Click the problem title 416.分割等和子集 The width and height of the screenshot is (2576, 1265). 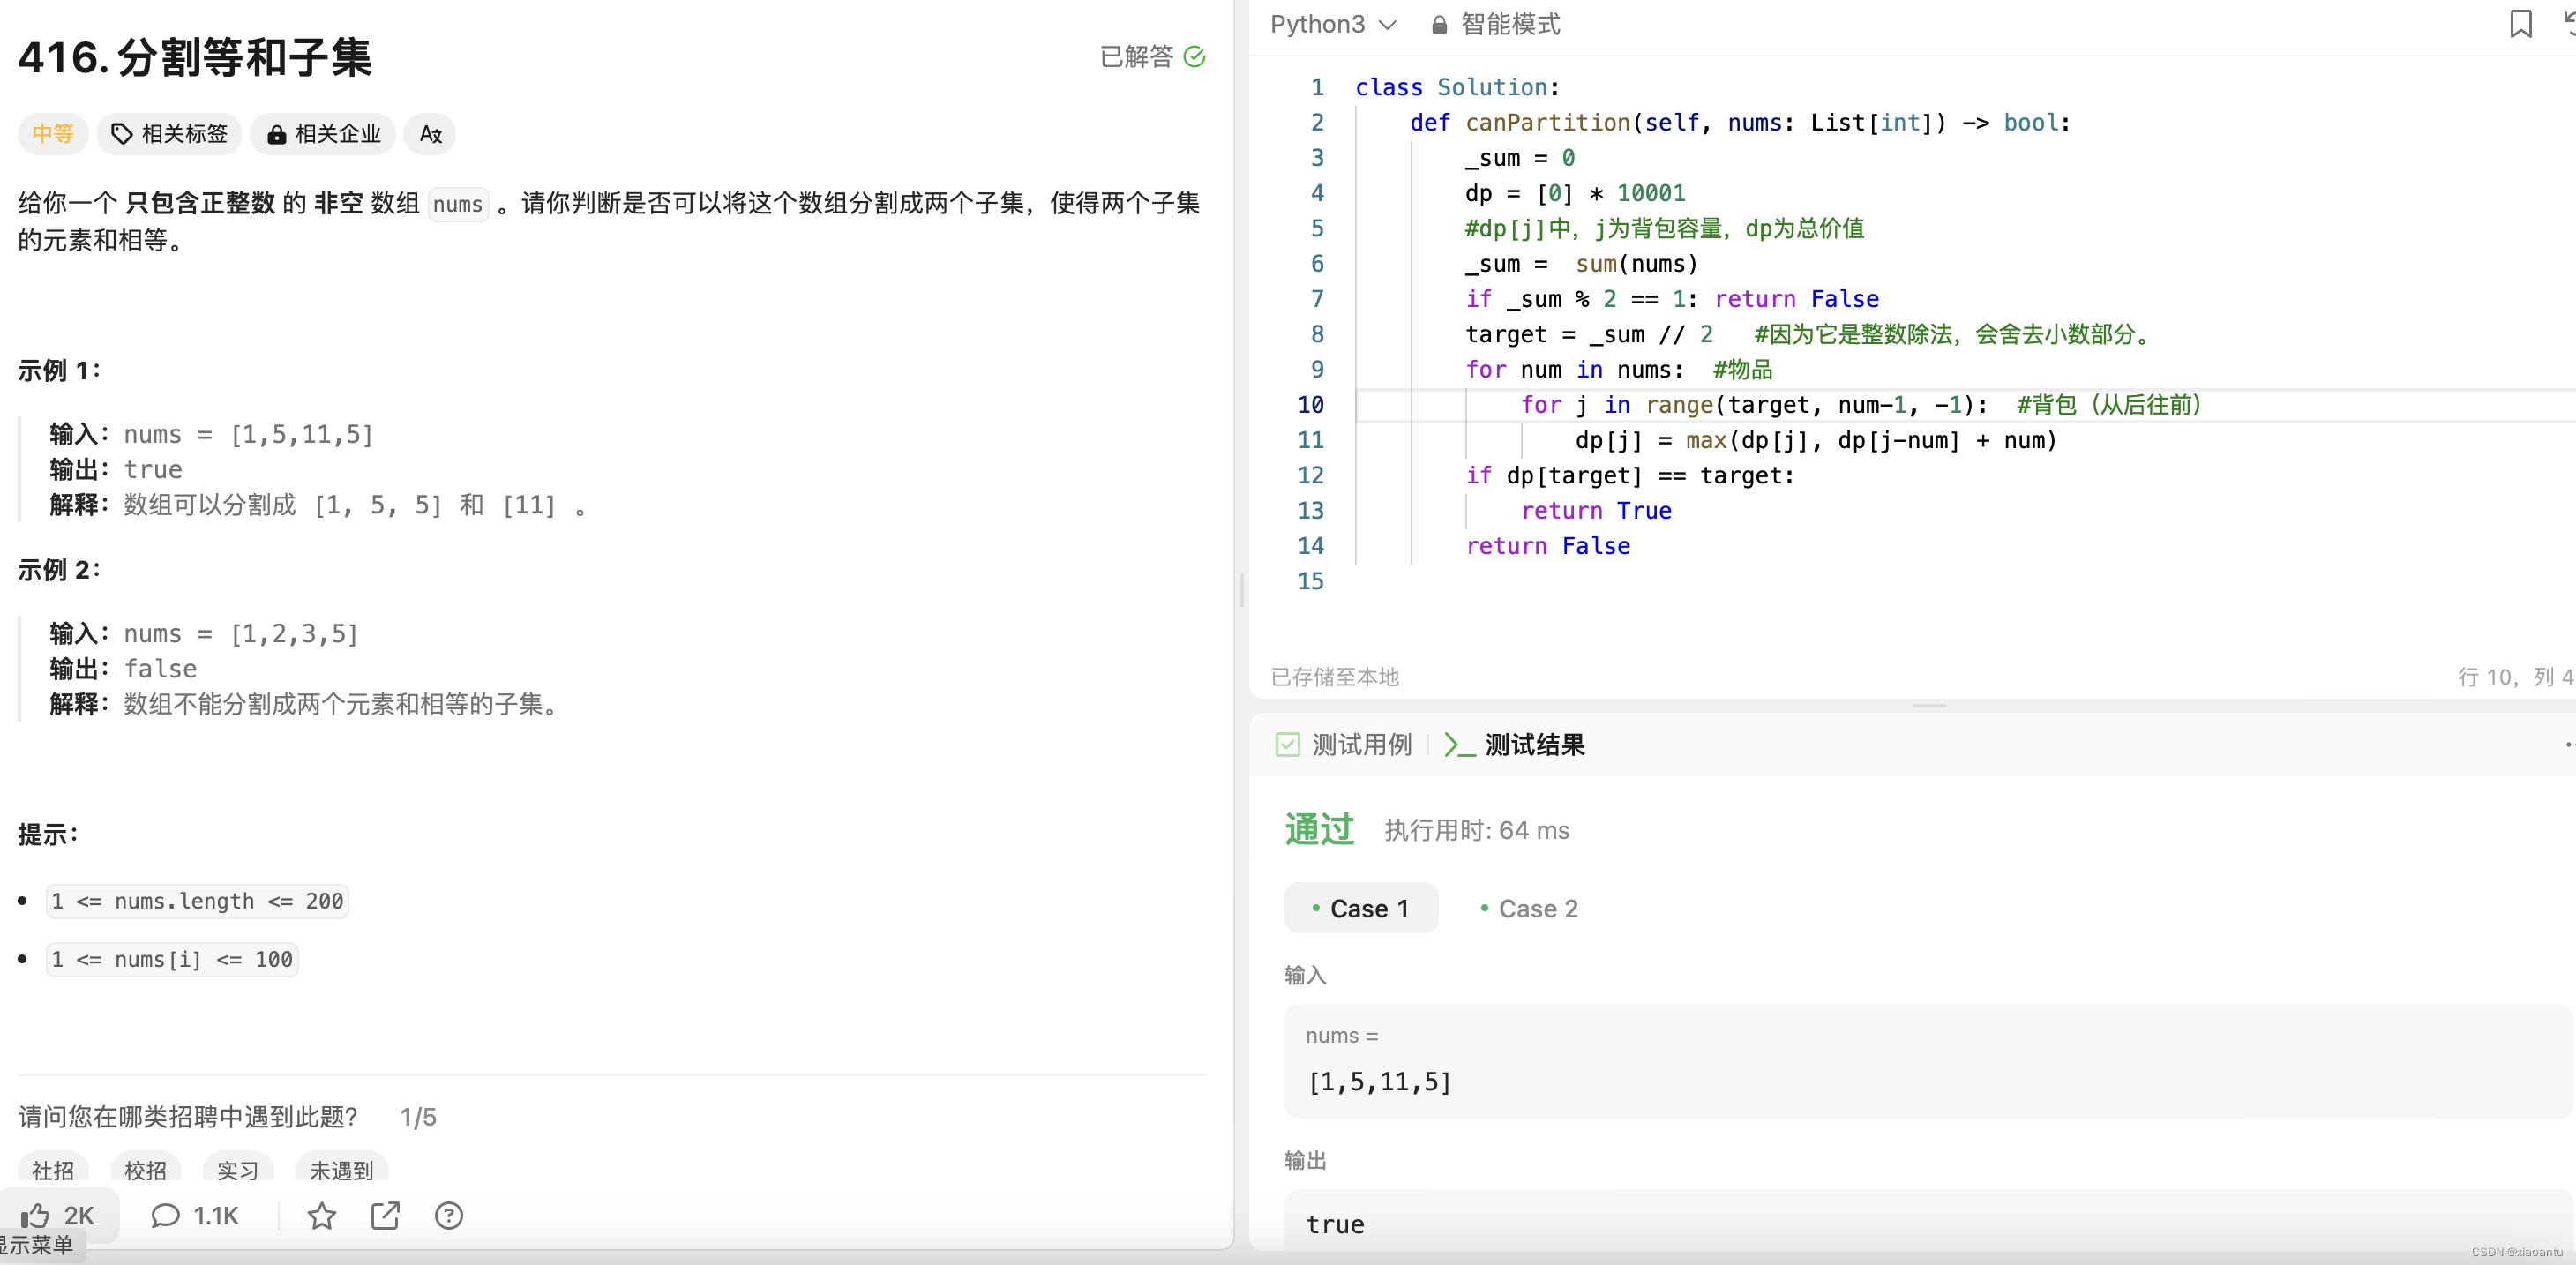pyautogui.click(x=195, y=57)
